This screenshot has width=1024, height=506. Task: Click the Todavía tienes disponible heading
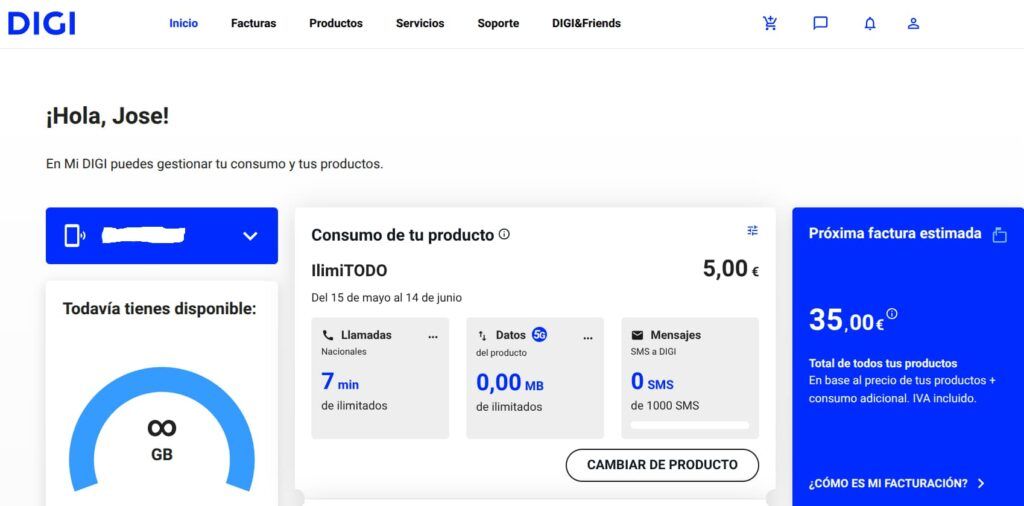point(159,309)
